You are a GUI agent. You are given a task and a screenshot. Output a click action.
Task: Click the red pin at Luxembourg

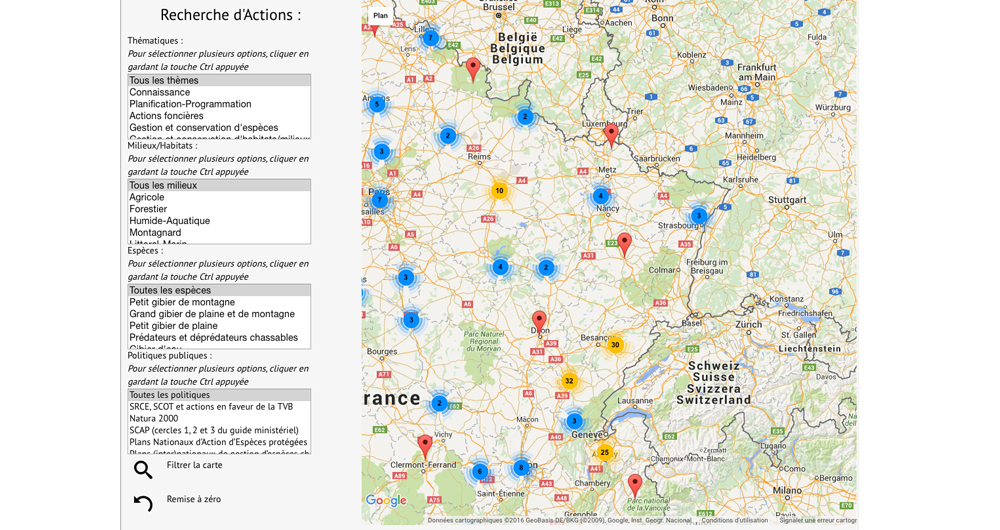click(611, 136)
